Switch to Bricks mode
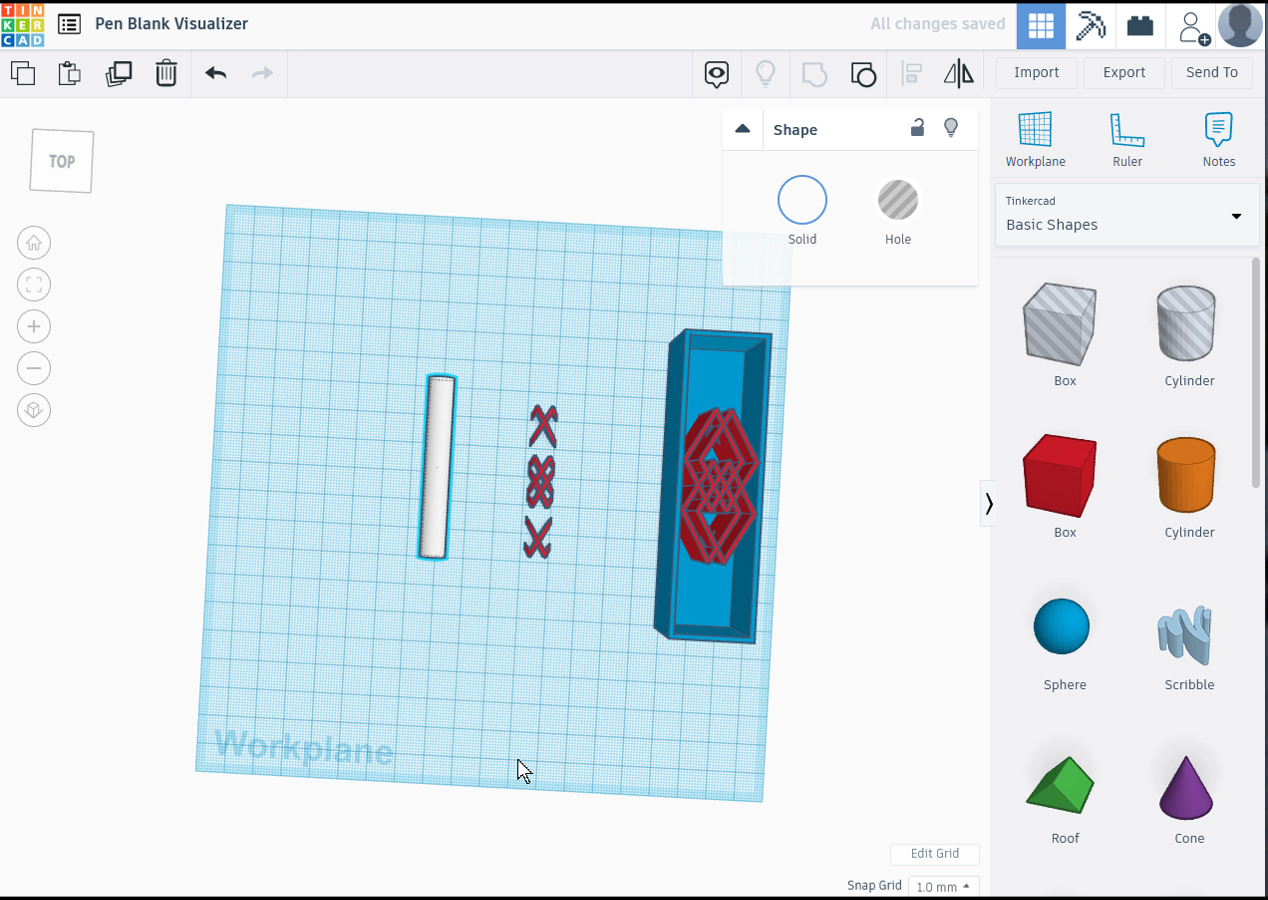Image resolution: width=1268 pixels, height=900 pixels. 1141,25
